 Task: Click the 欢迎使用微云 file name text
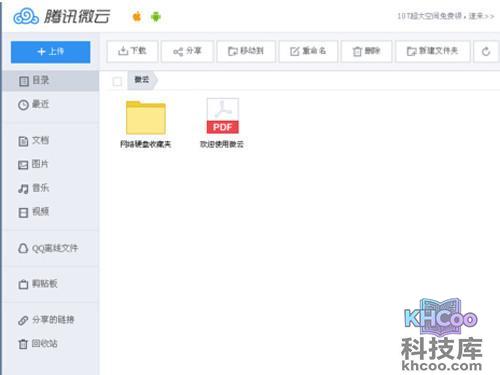pos(222,144)
